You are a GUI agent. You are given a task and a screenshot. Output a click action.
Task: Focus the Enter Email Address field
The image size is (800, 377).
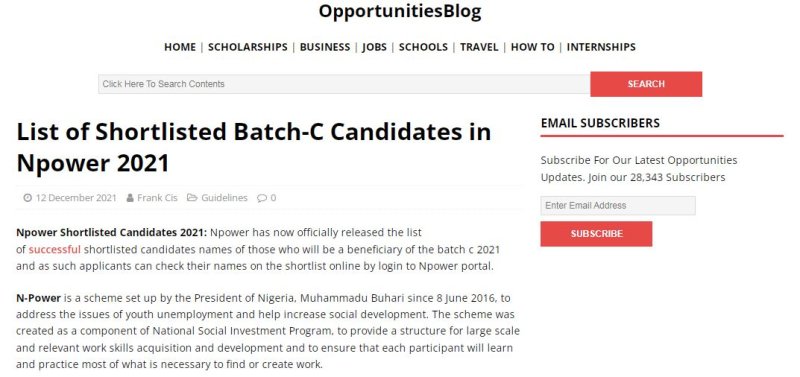pos(618,206)
